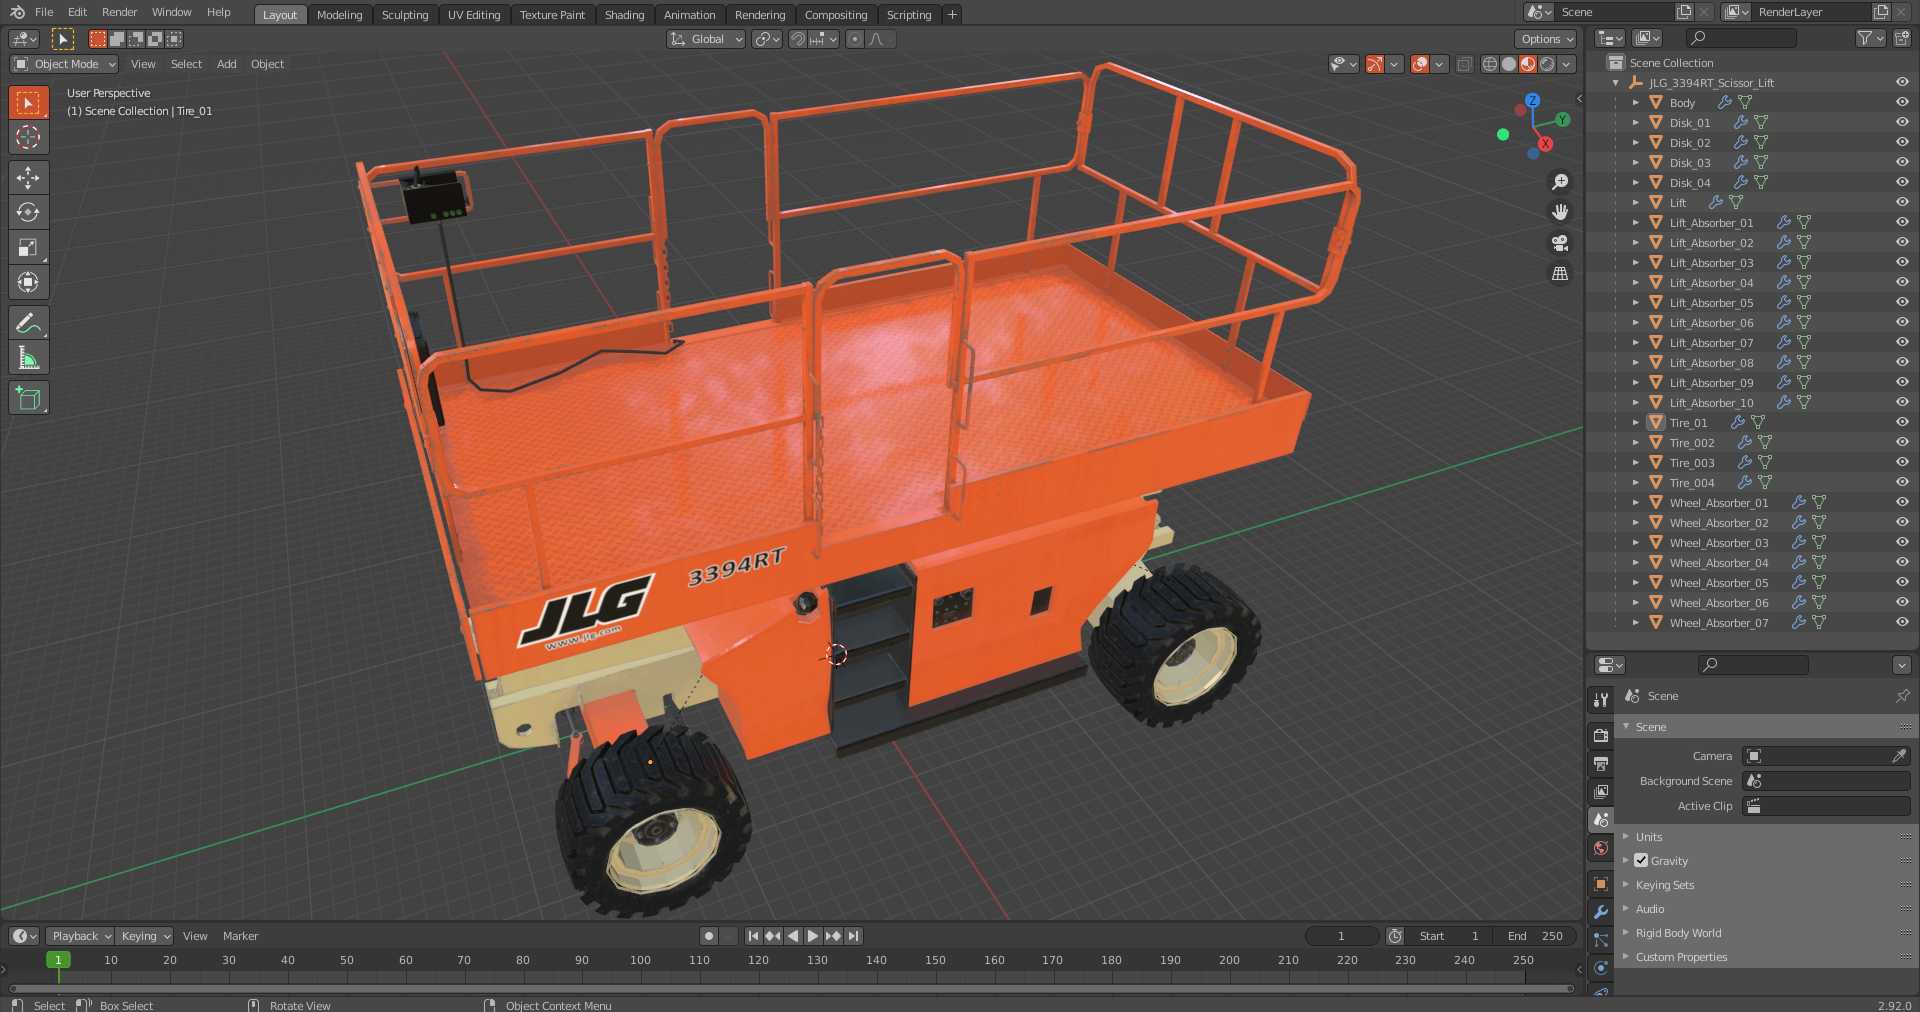
Task: Pin the Scene properties panel
Action: pos(1902,696)
